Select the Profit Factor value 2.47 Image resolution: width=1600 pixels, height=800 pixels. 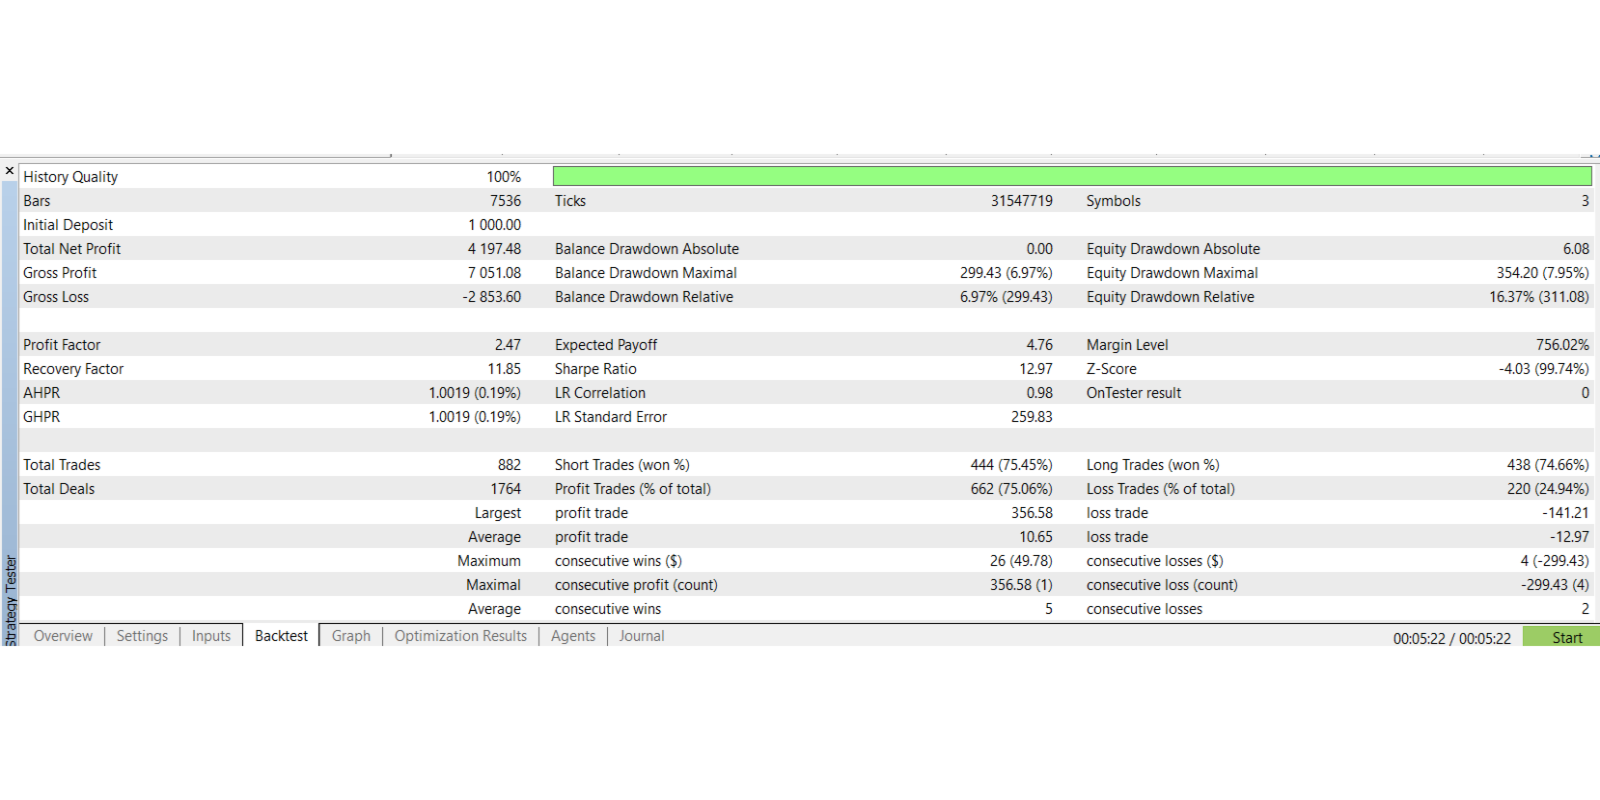pyautogui.click(x=508, y=345)
